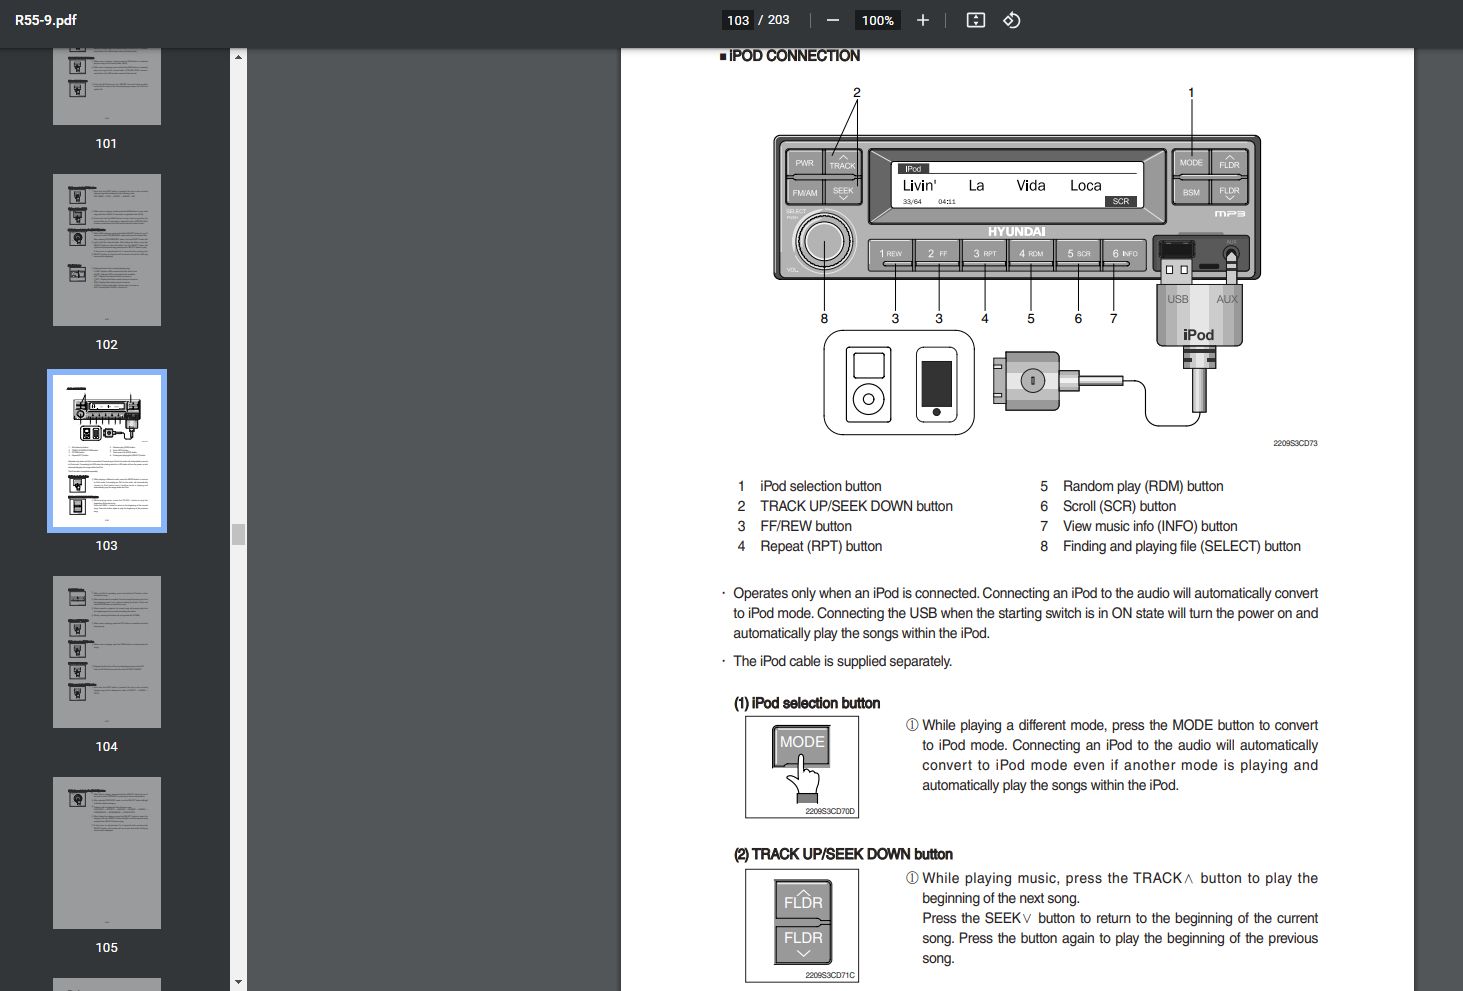Click the sidebar scroll-down arrow
Image resolution: width=1463 pixels, height=991 pixels.
pyautogui.click(x=237, y=981)
